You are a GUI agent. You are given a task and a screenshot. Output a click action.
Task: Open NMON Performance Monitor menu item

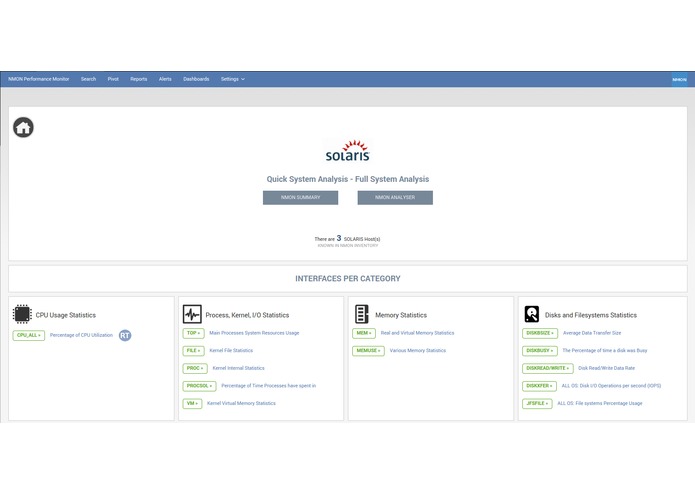39,79
